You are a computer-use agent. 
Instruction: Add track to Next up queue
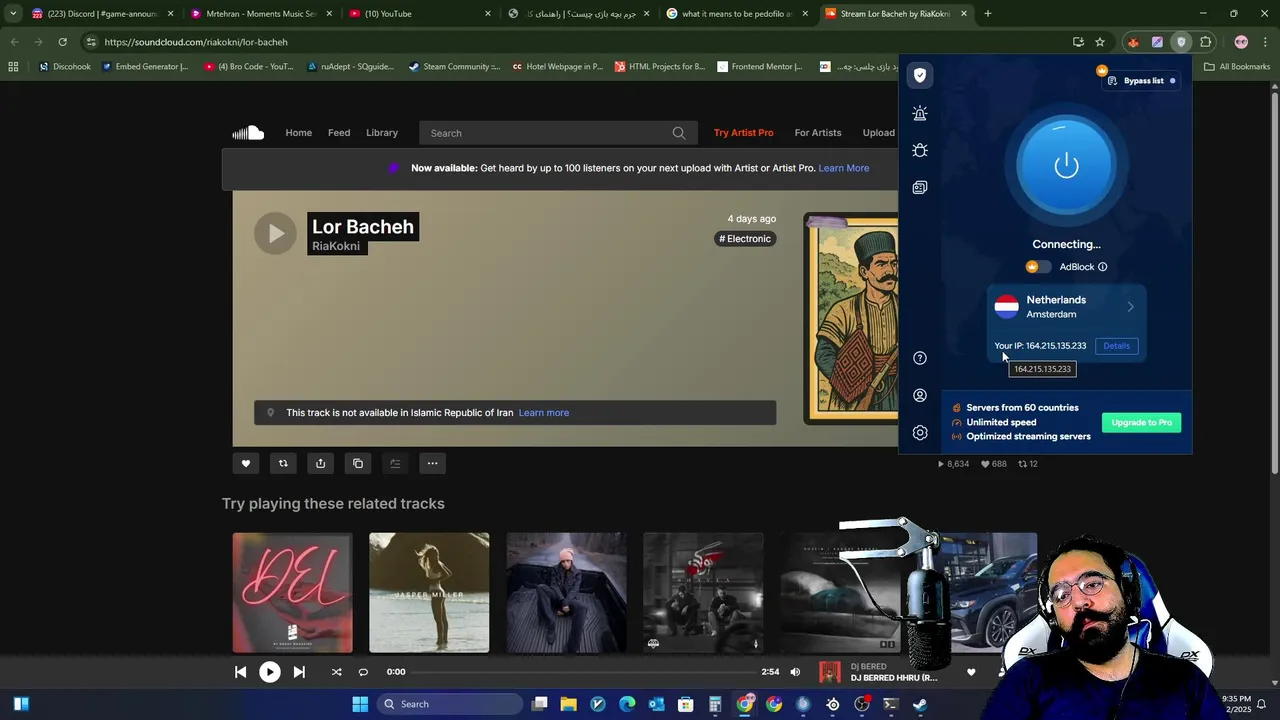[395, 463]
